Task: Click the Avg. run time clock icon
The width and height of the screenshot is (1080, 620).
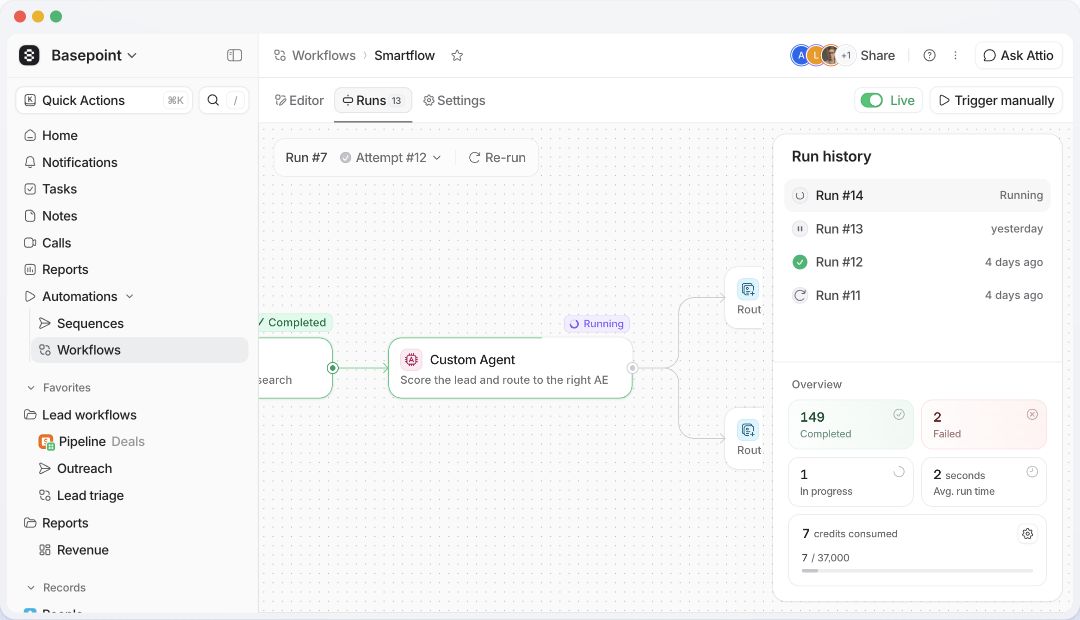Action: point(1032,472)
